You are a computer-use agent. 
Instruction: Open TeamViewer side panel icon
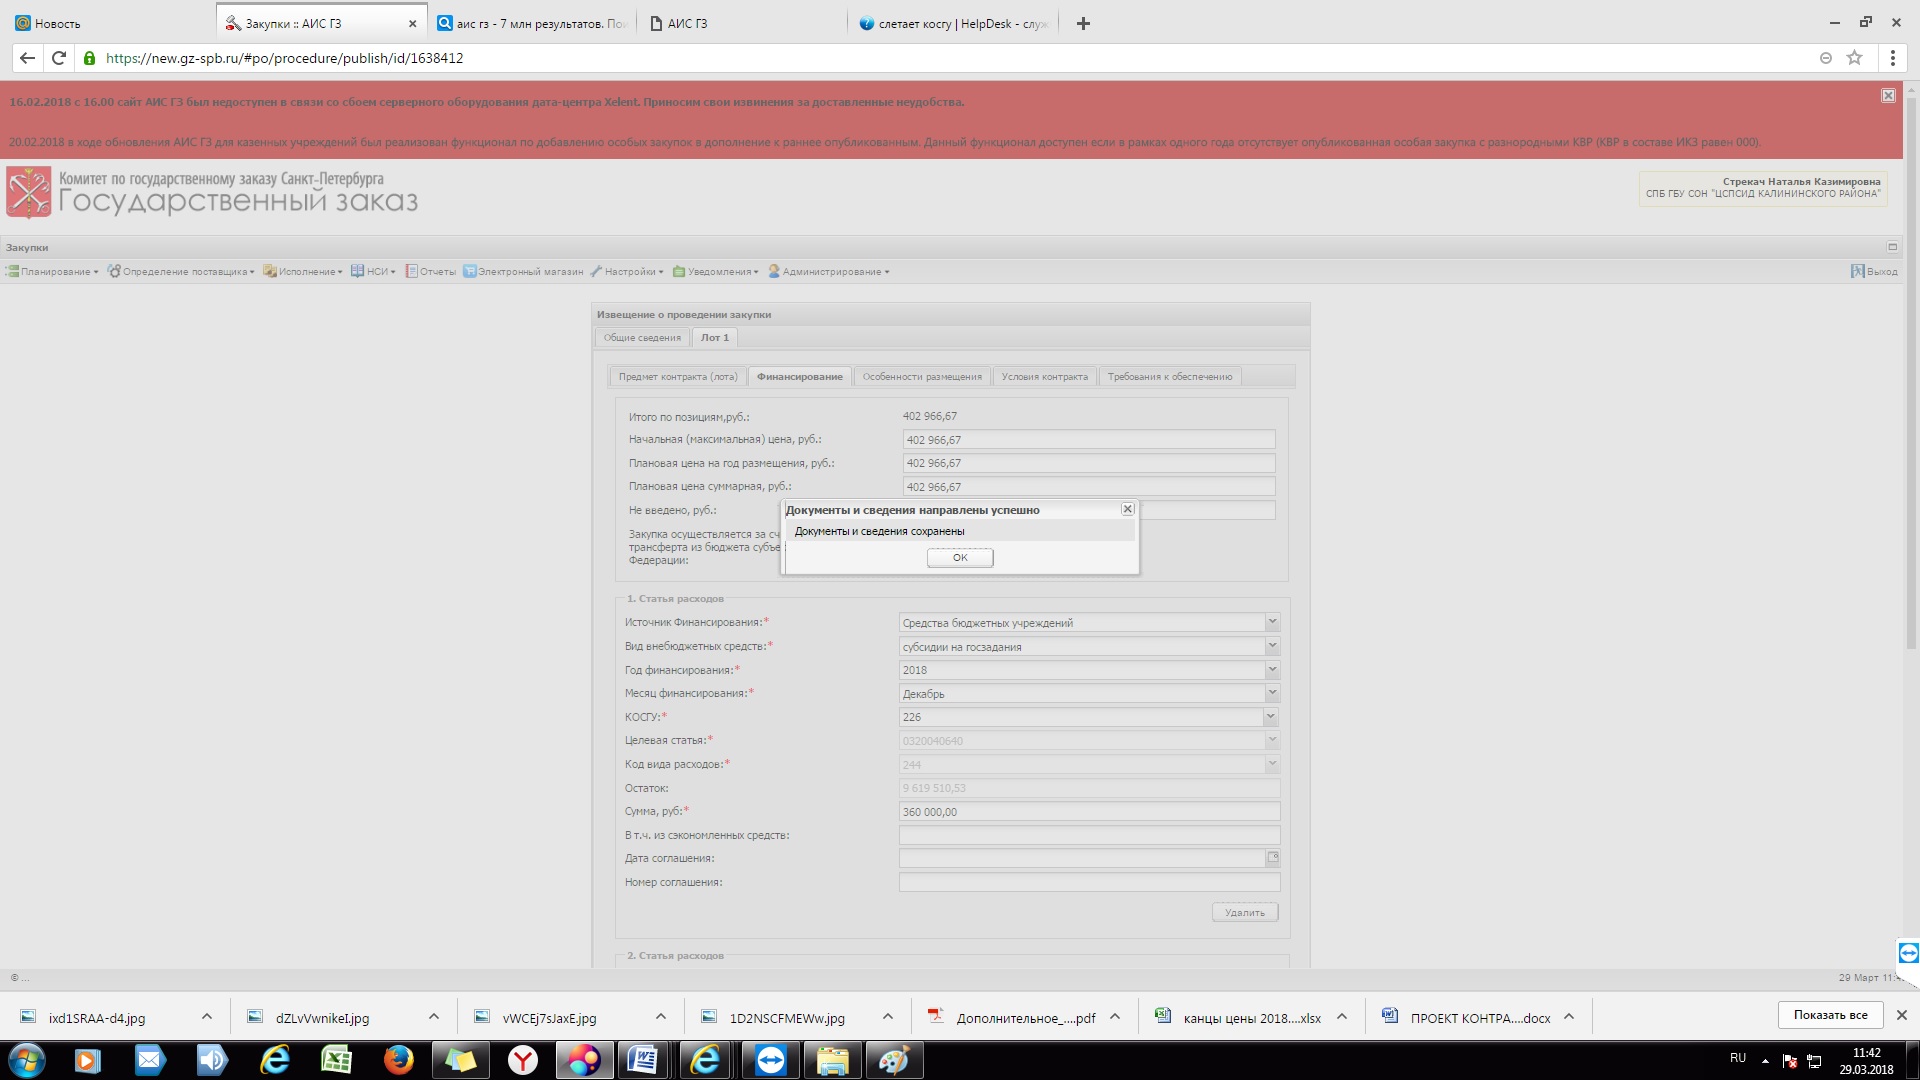[1907, 953]
